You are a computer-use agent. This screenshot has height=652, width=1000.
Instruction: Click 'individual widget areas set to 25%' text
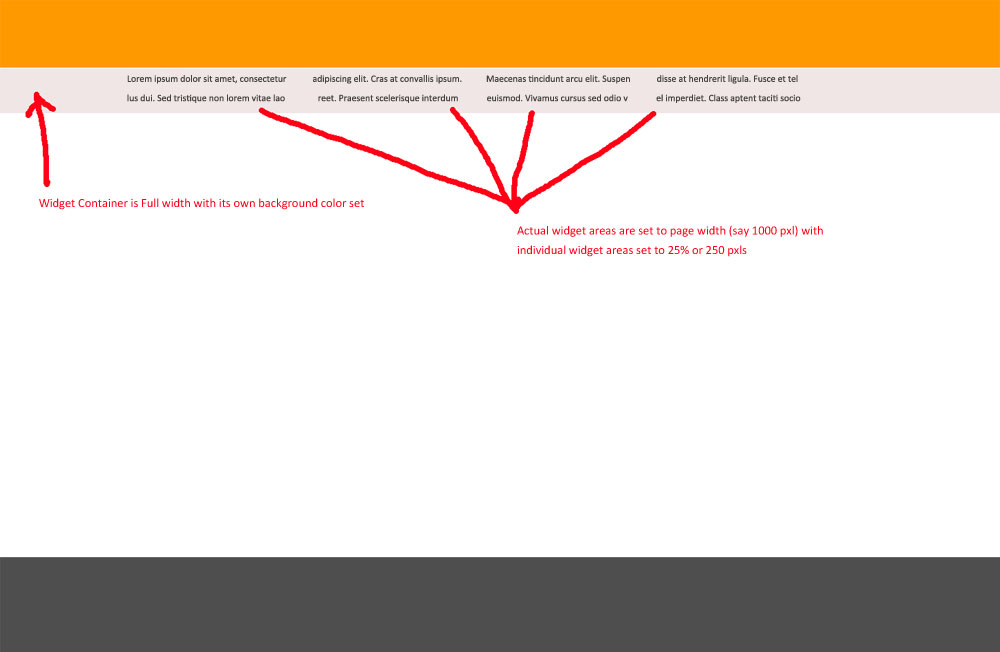click(632, 251)
